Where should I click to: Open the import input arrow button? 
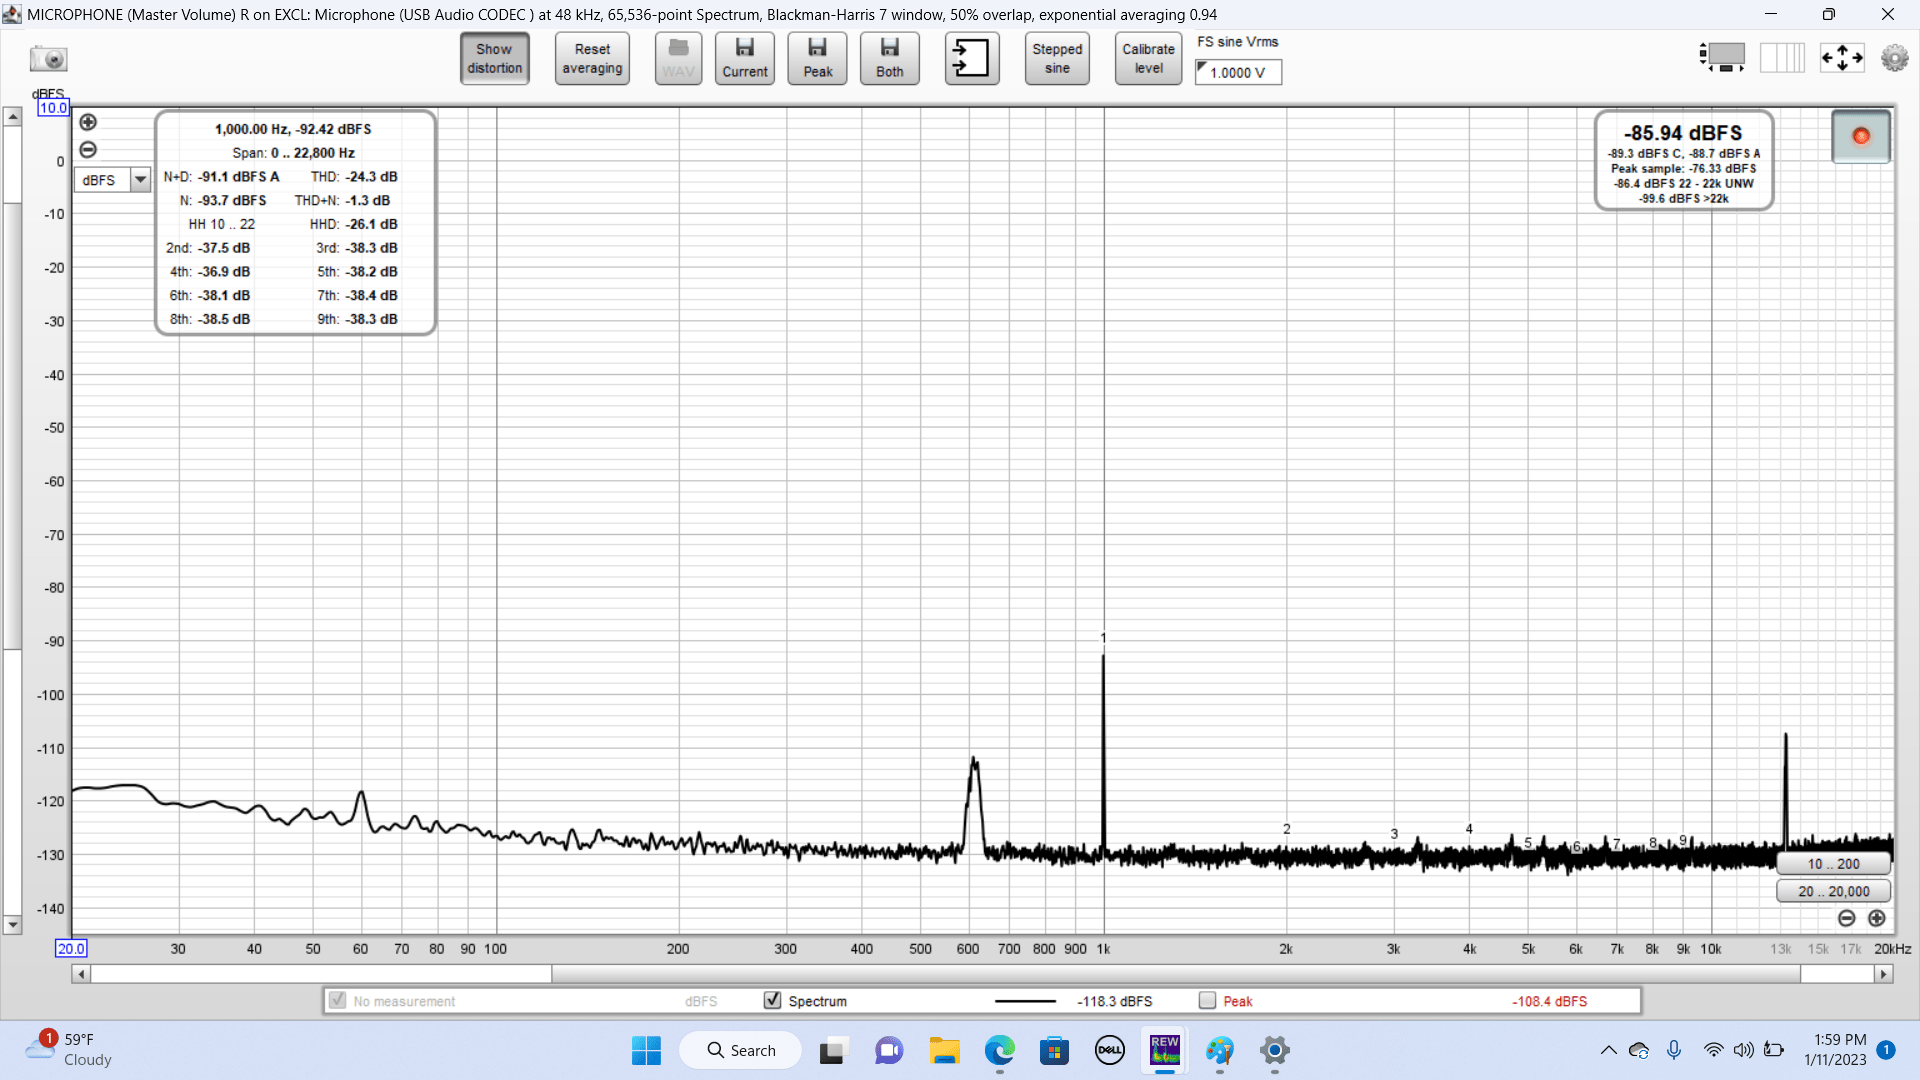(x=971, y=59)
